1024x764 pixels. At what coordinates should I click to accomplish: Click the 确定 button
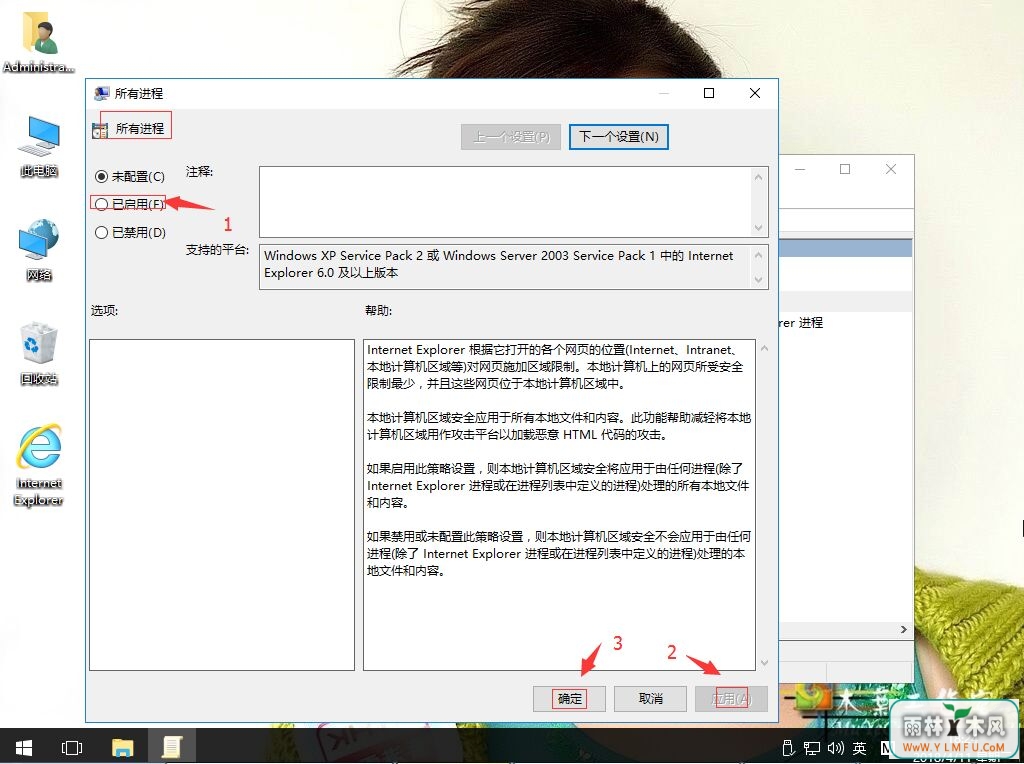[x=569, y=699]
